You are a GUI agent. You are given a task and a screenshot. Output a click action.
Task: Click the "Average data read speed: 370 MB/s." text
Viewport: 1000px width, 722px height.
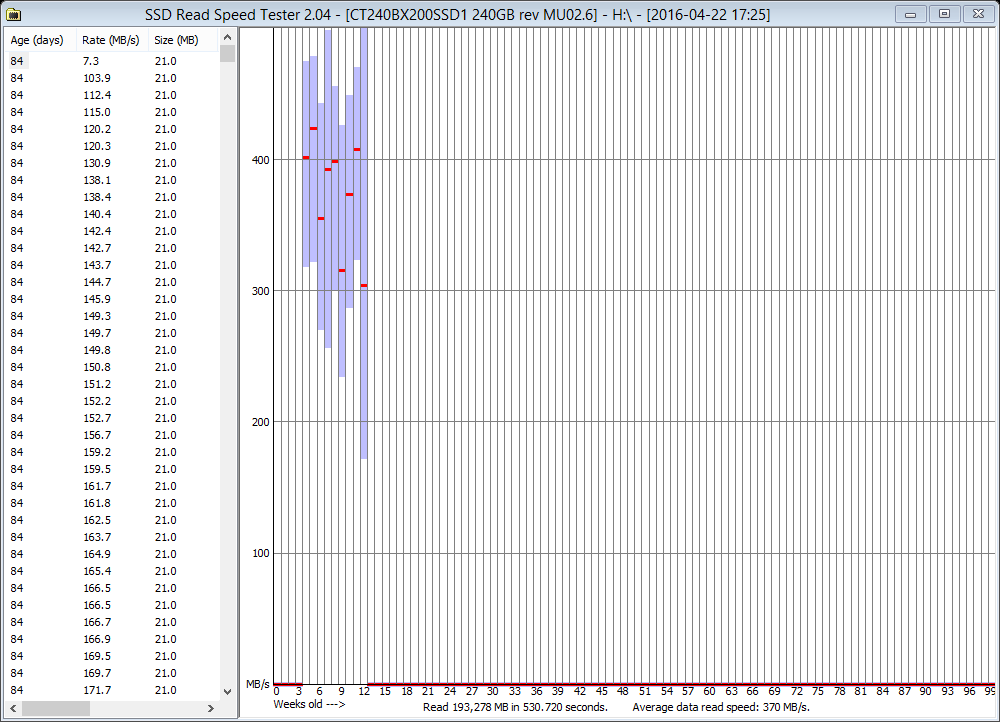721,707
